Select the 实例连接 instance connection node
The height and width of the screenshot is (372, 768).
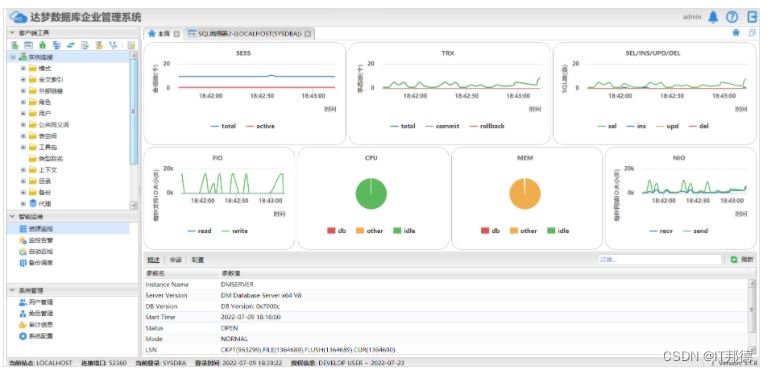(36, 57)
